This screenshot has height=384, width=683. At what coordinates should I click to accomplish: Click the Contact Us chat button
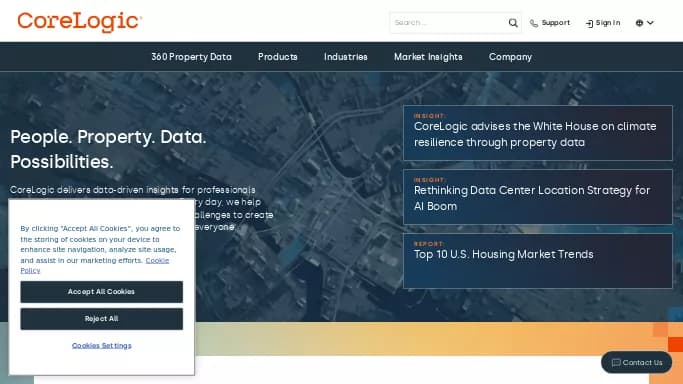pos(636,362)
